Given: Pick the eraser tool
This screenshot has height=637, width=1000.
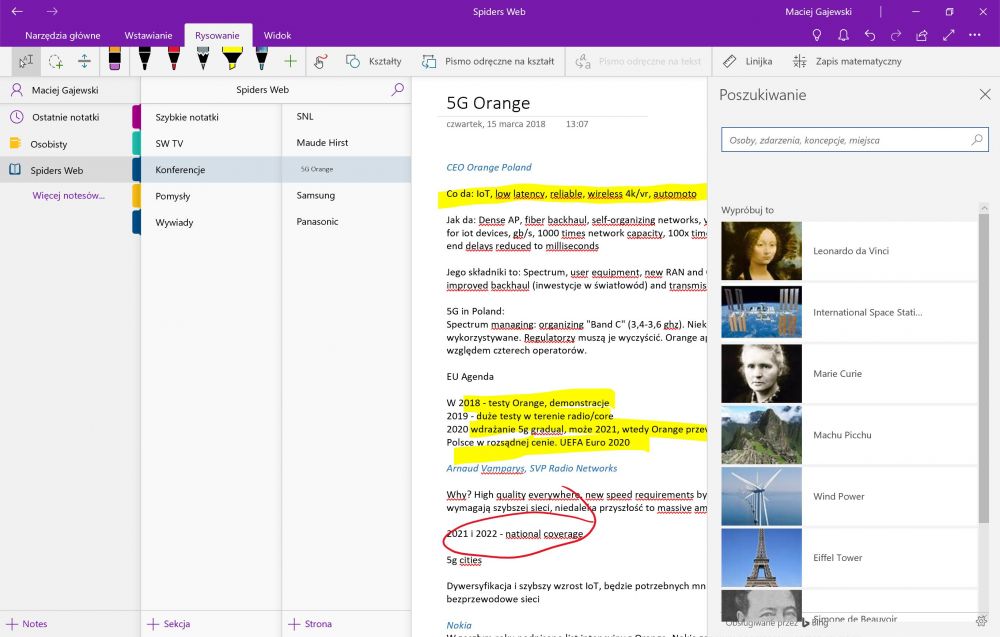Looking at the screenshot, I should coord(115,58).
